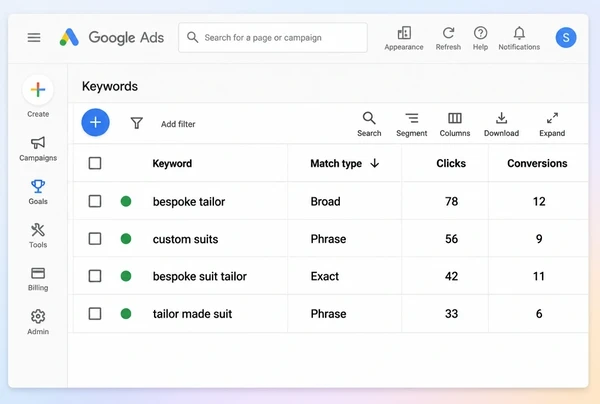
Task: Click the Exact match type cell
Action: point(324,276)
